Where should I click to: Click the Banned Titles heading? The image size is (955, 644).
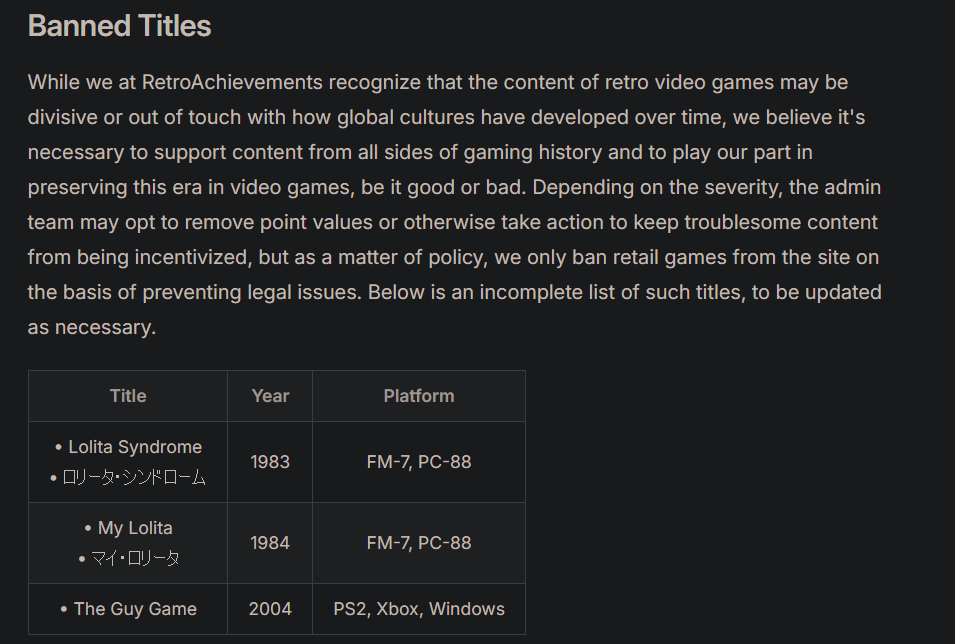(119, 26)
